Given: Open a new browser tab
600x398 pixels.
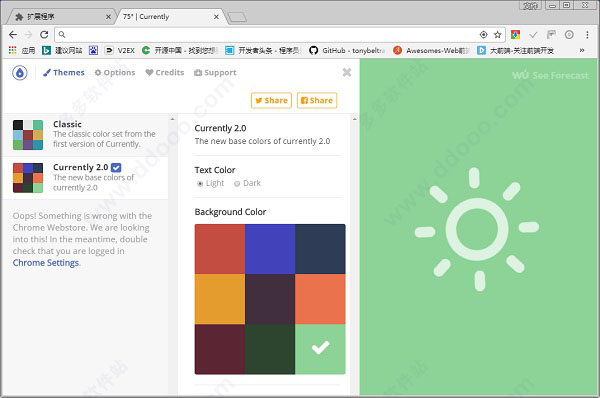Looking at the screenshot, I should [237, 17].
